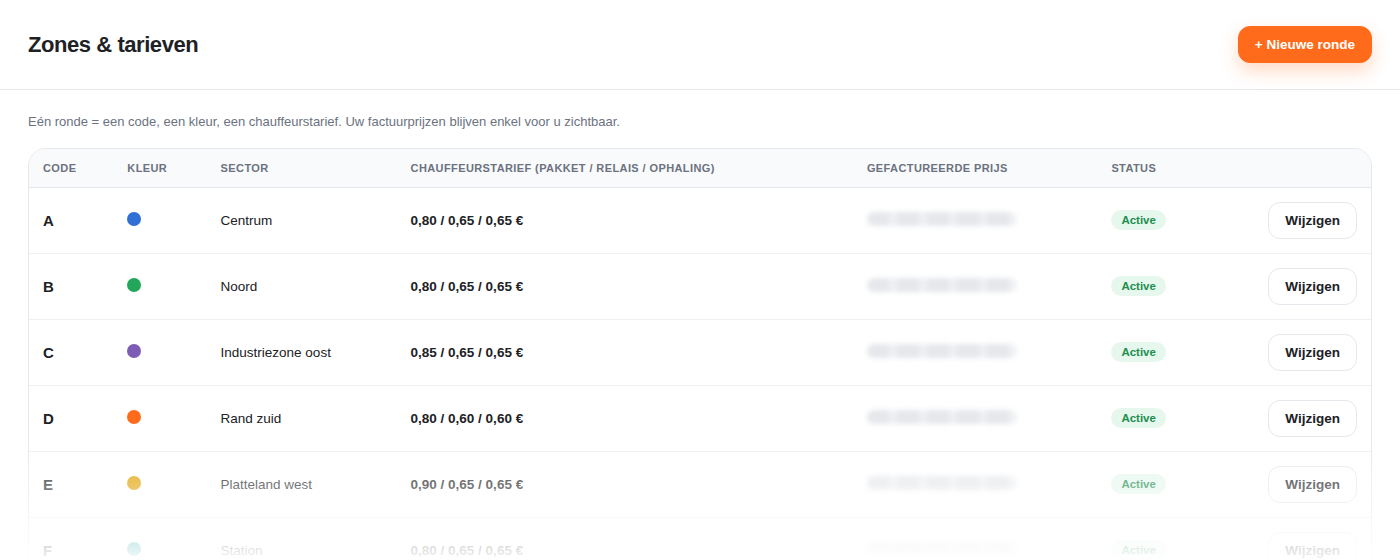The height and width of the screenshot is (560, 1400).
Task: Click the SECTOR column header
Action: pyautogui.click(x=244, y=168)
